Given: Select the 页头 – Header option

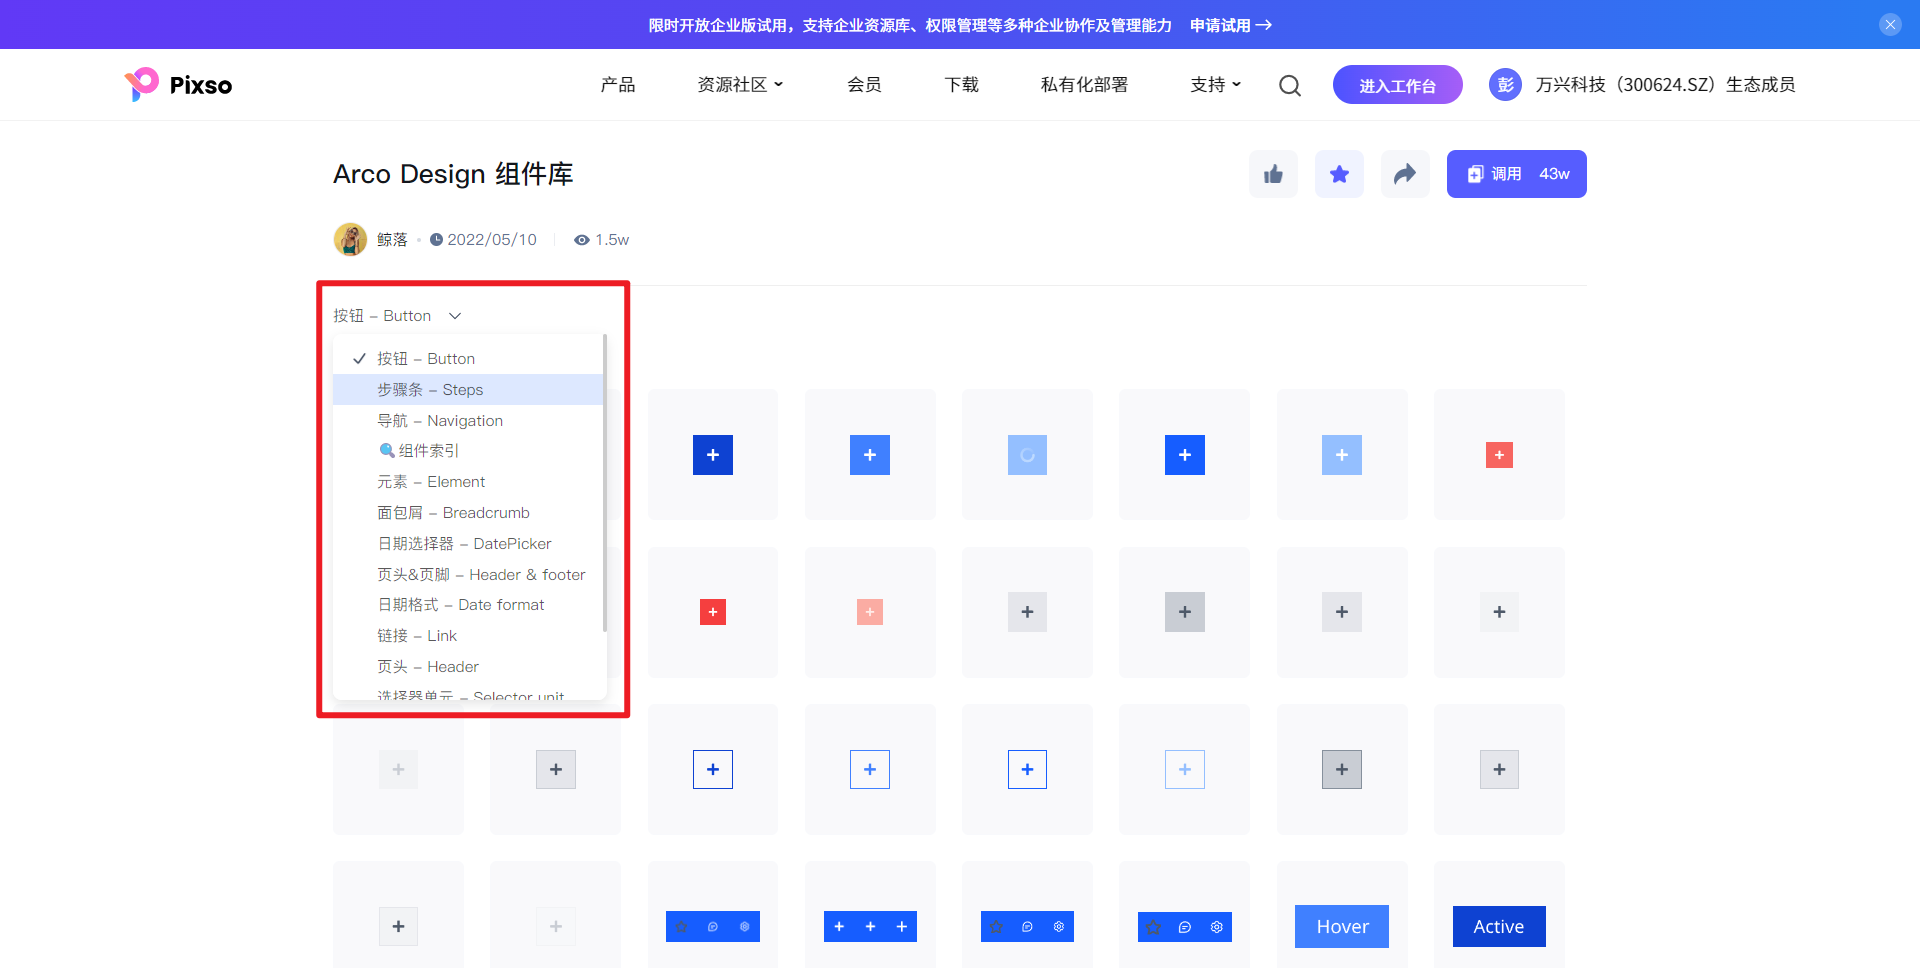Looking at the screenshot, I should [x=468, y=667].
